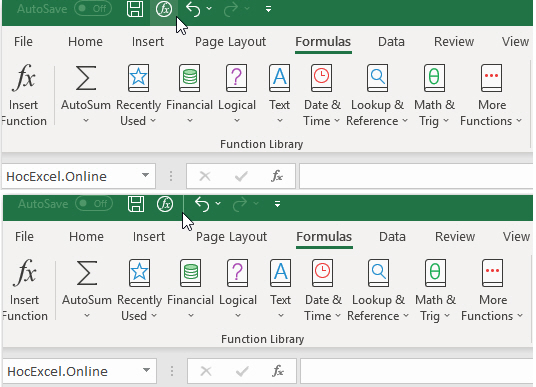Switch to Data tab in top window
The image size is (536, 387).
point(391,42)
